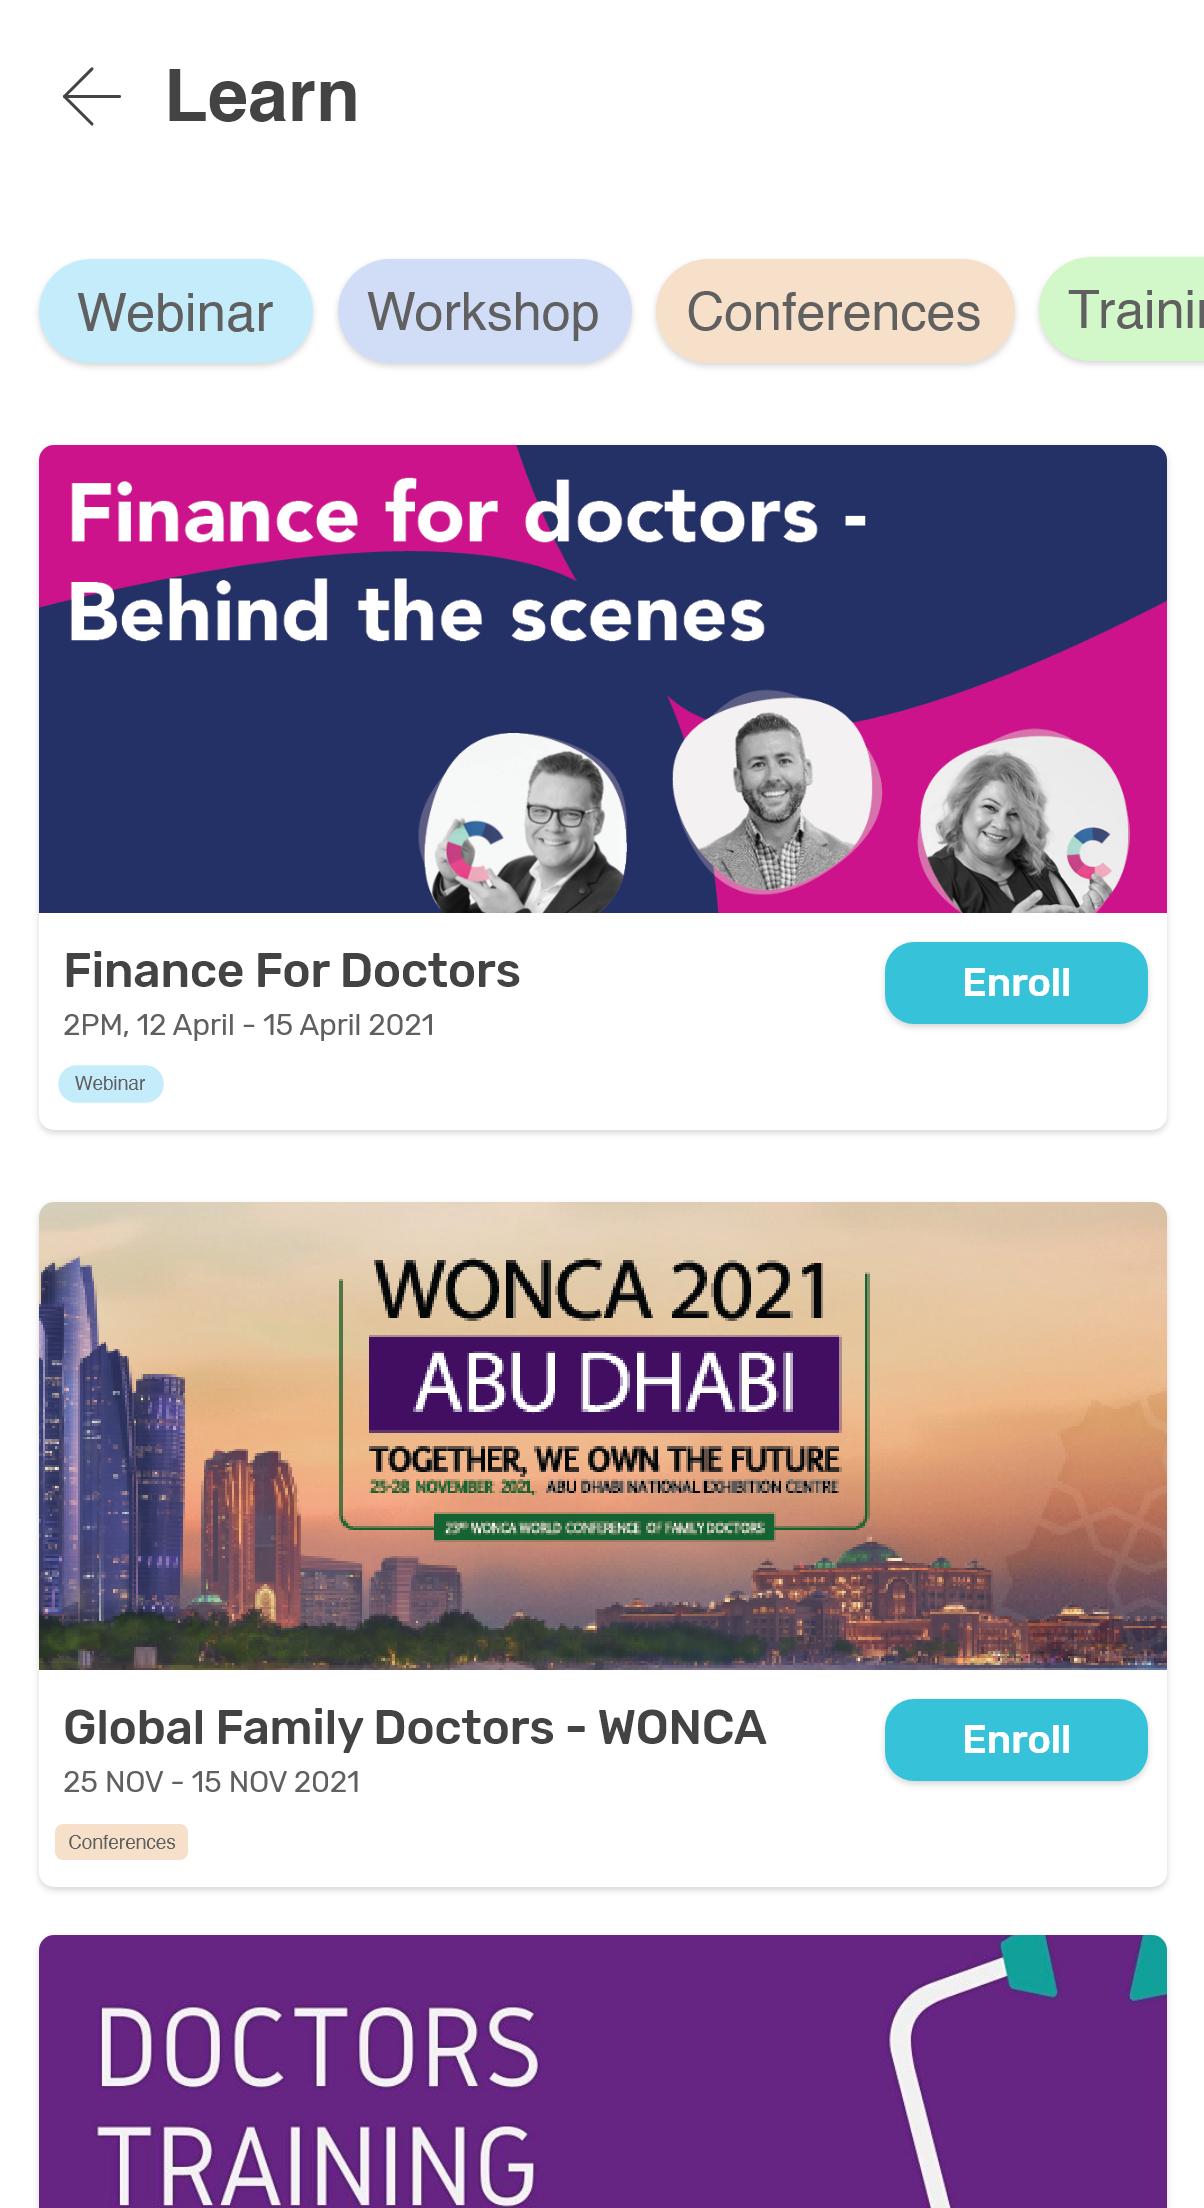
Task: Select the Workshop filter chip
Action: pyautogui.click(x=484, y=312)
